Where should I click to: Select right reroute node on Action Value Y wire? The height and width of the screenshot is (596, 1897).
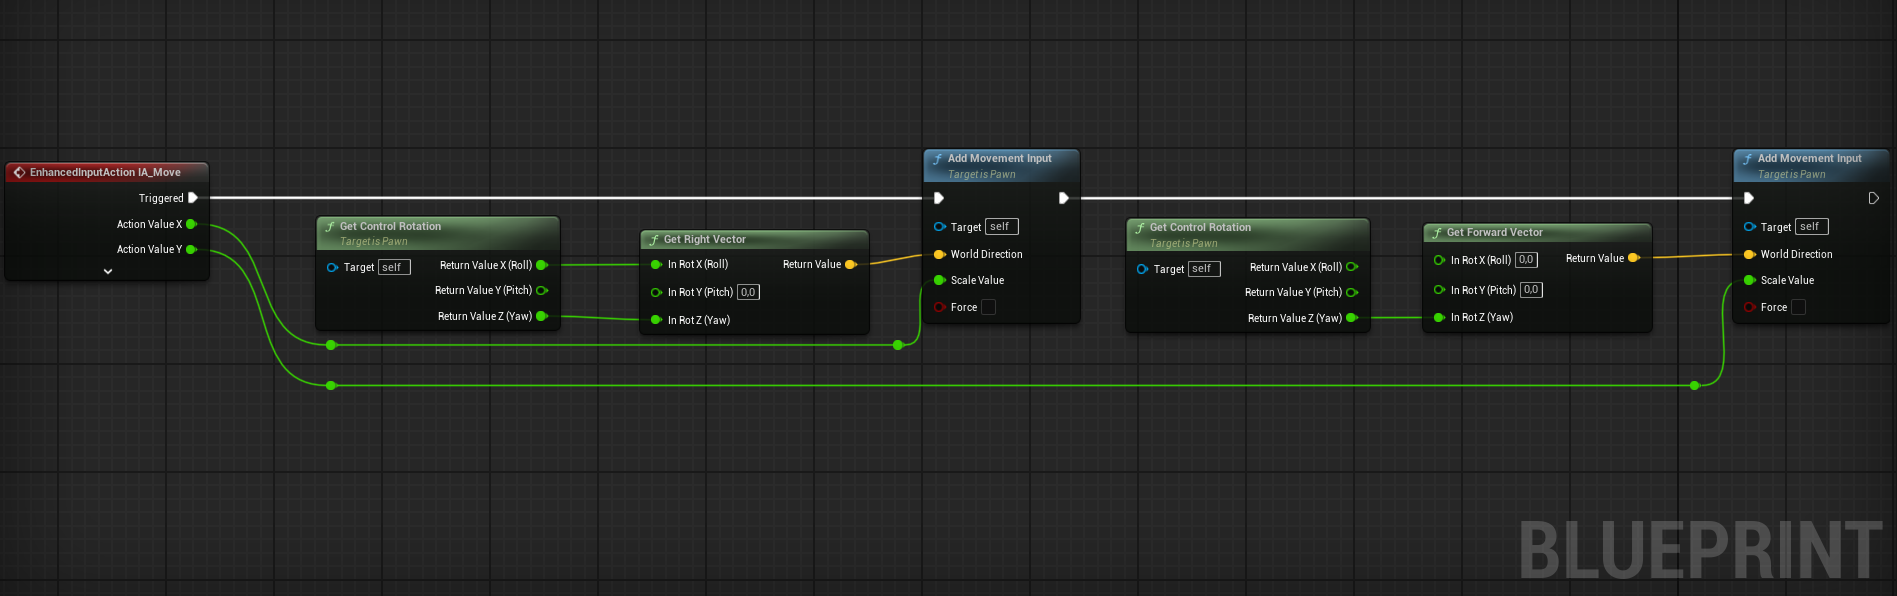(1694, 385)
